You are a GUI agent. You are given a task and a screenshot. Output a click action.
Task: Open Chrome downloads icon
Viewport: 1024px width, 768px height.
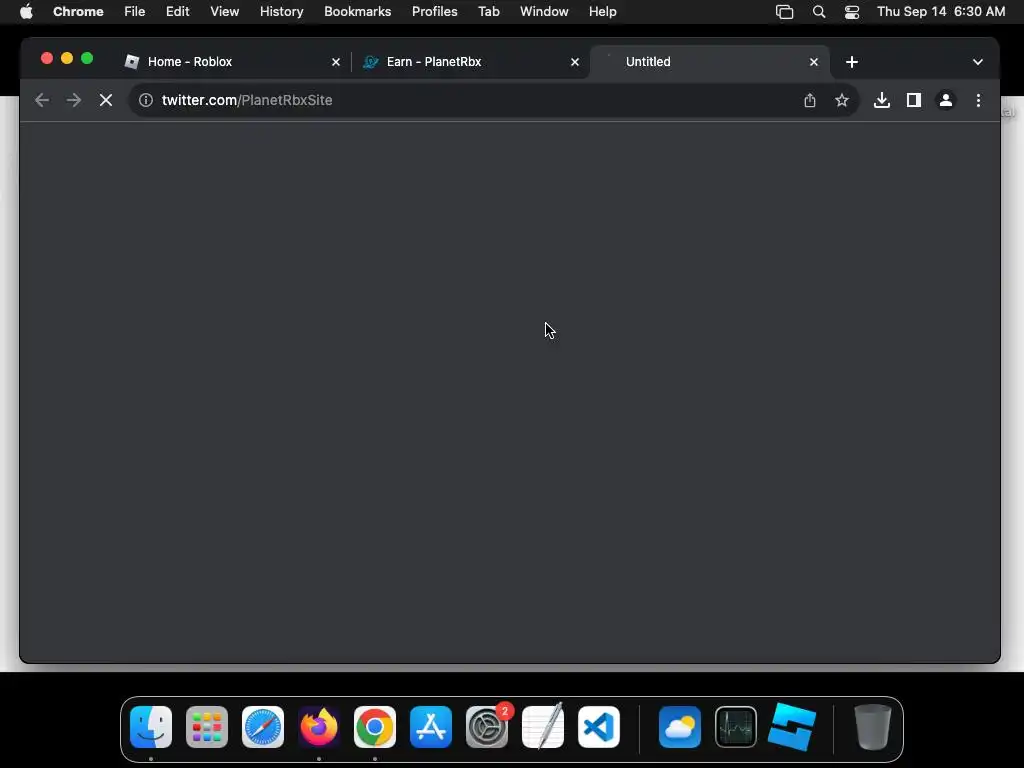click(882, 100)
